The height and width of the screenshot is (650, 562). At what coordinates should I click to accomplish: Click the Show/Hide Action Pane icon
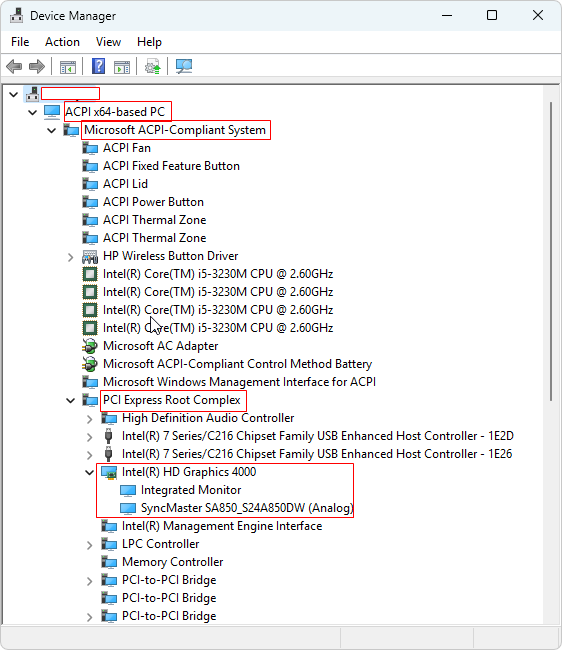[122, 66]
